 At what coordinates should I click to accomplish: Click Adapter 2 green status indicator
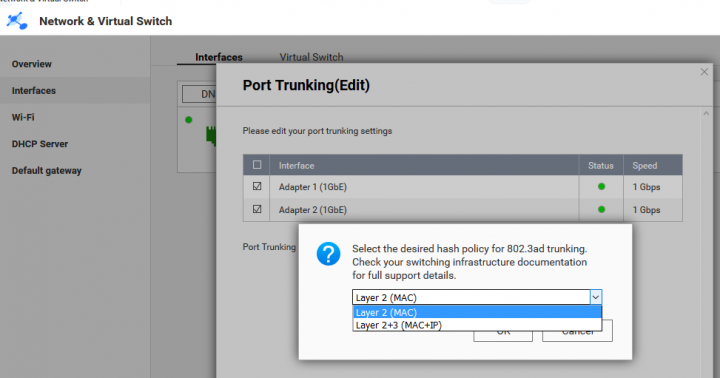601,209
